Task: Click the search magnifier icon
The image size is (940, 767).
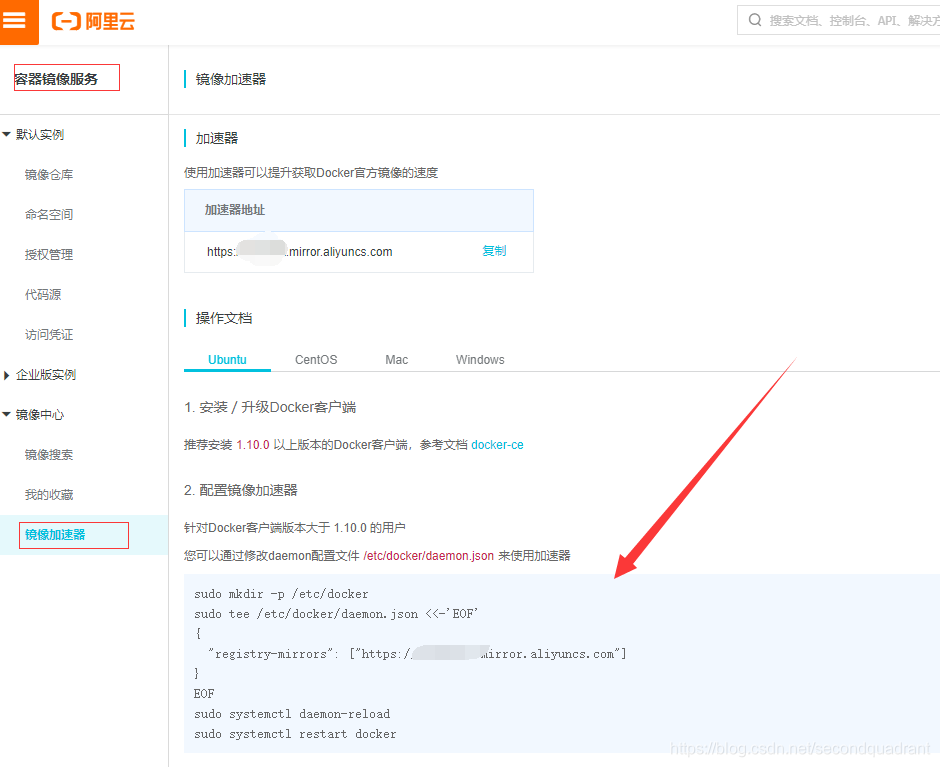Action: click(755, 20)
